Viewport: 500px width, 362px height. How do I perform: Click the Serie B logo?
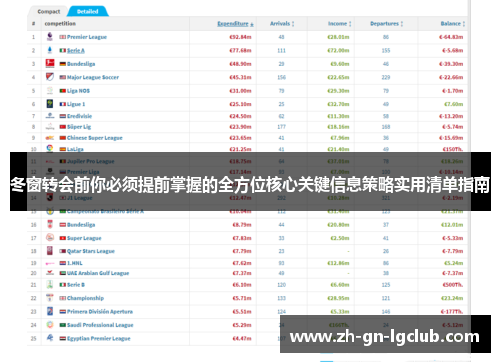[50, 285]
